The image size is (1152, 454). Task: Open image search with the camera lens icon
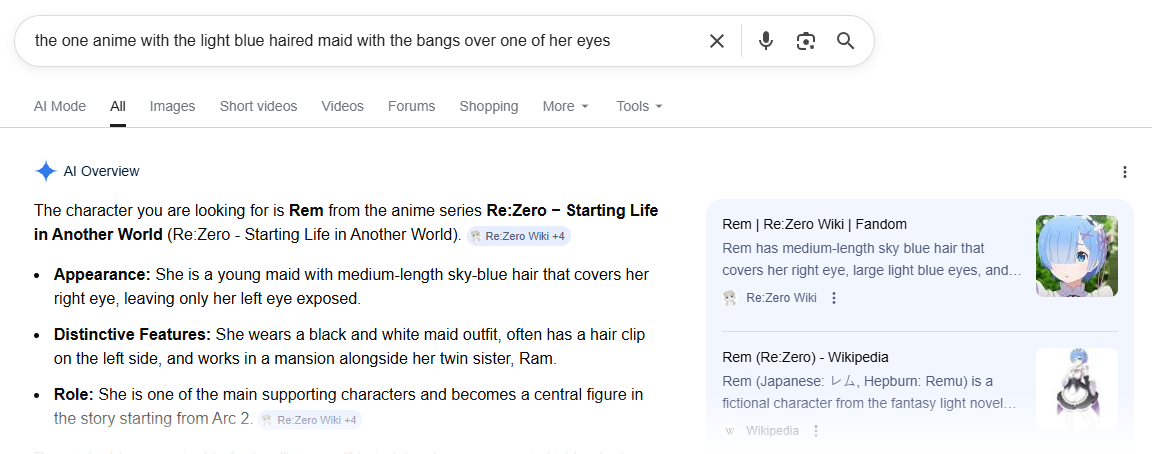(x=806, y=41)
